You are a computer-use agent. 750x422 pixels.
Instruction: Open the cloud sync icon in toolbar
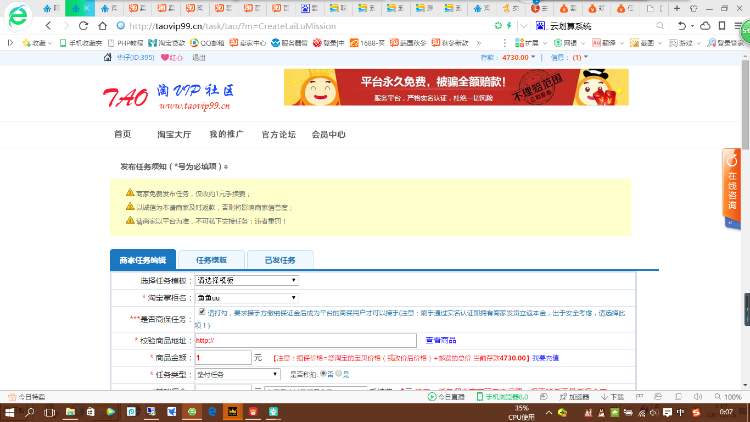(705, 26)
